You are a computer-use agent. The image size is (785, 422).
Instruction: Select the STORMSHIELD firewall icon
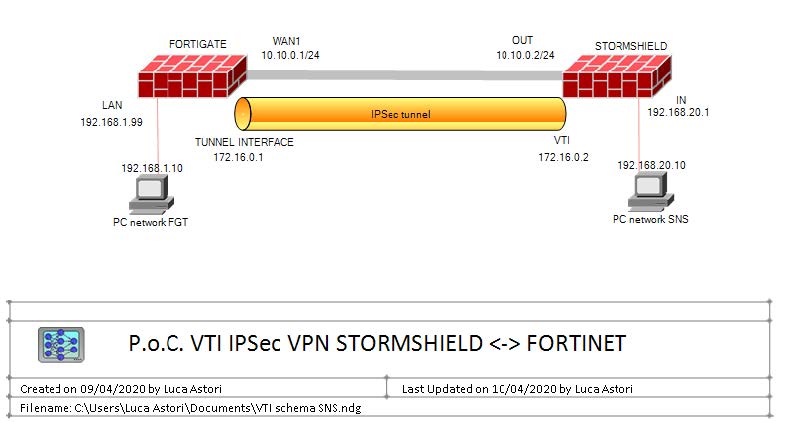[617, 76]
